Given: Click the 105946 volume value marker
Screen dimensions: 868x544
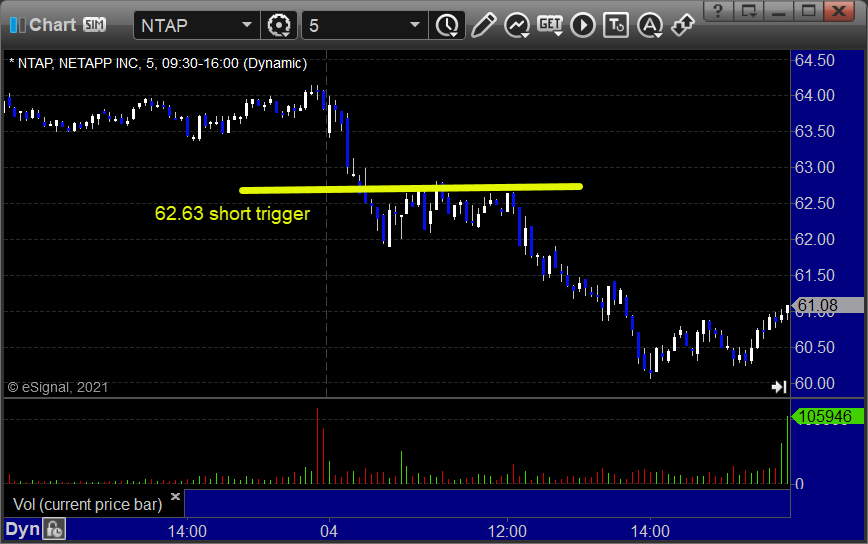Looking at the screenshot, I should click(828, 416).
